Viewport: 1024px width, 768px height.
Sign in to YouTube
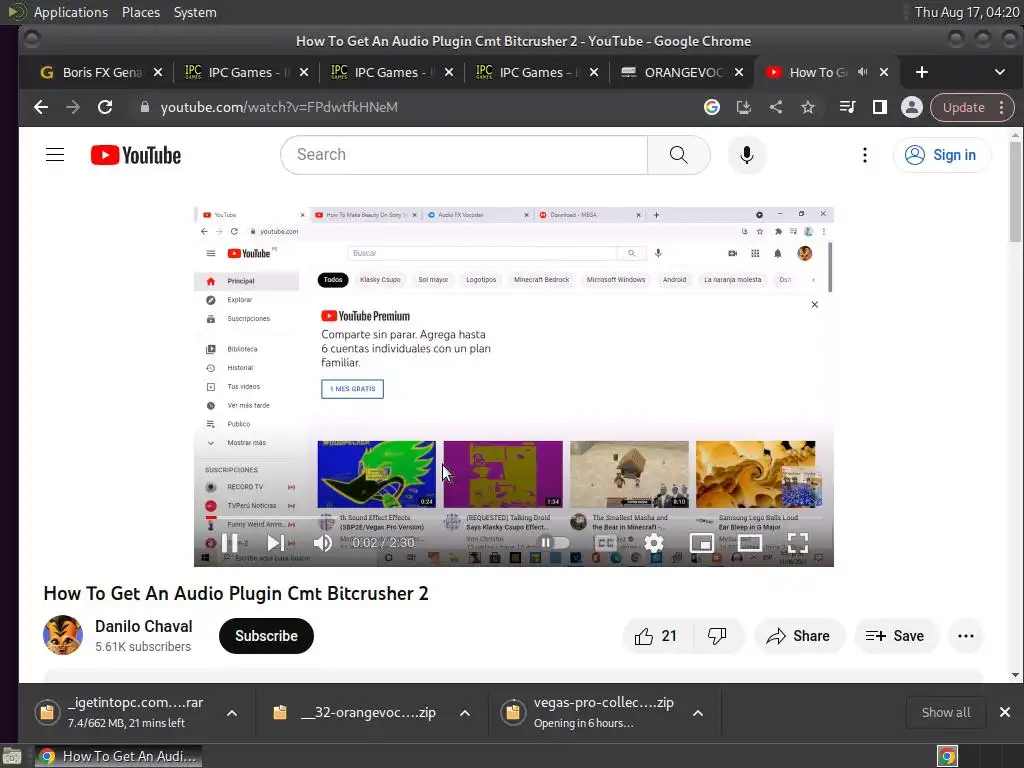(x=941, y=155)
